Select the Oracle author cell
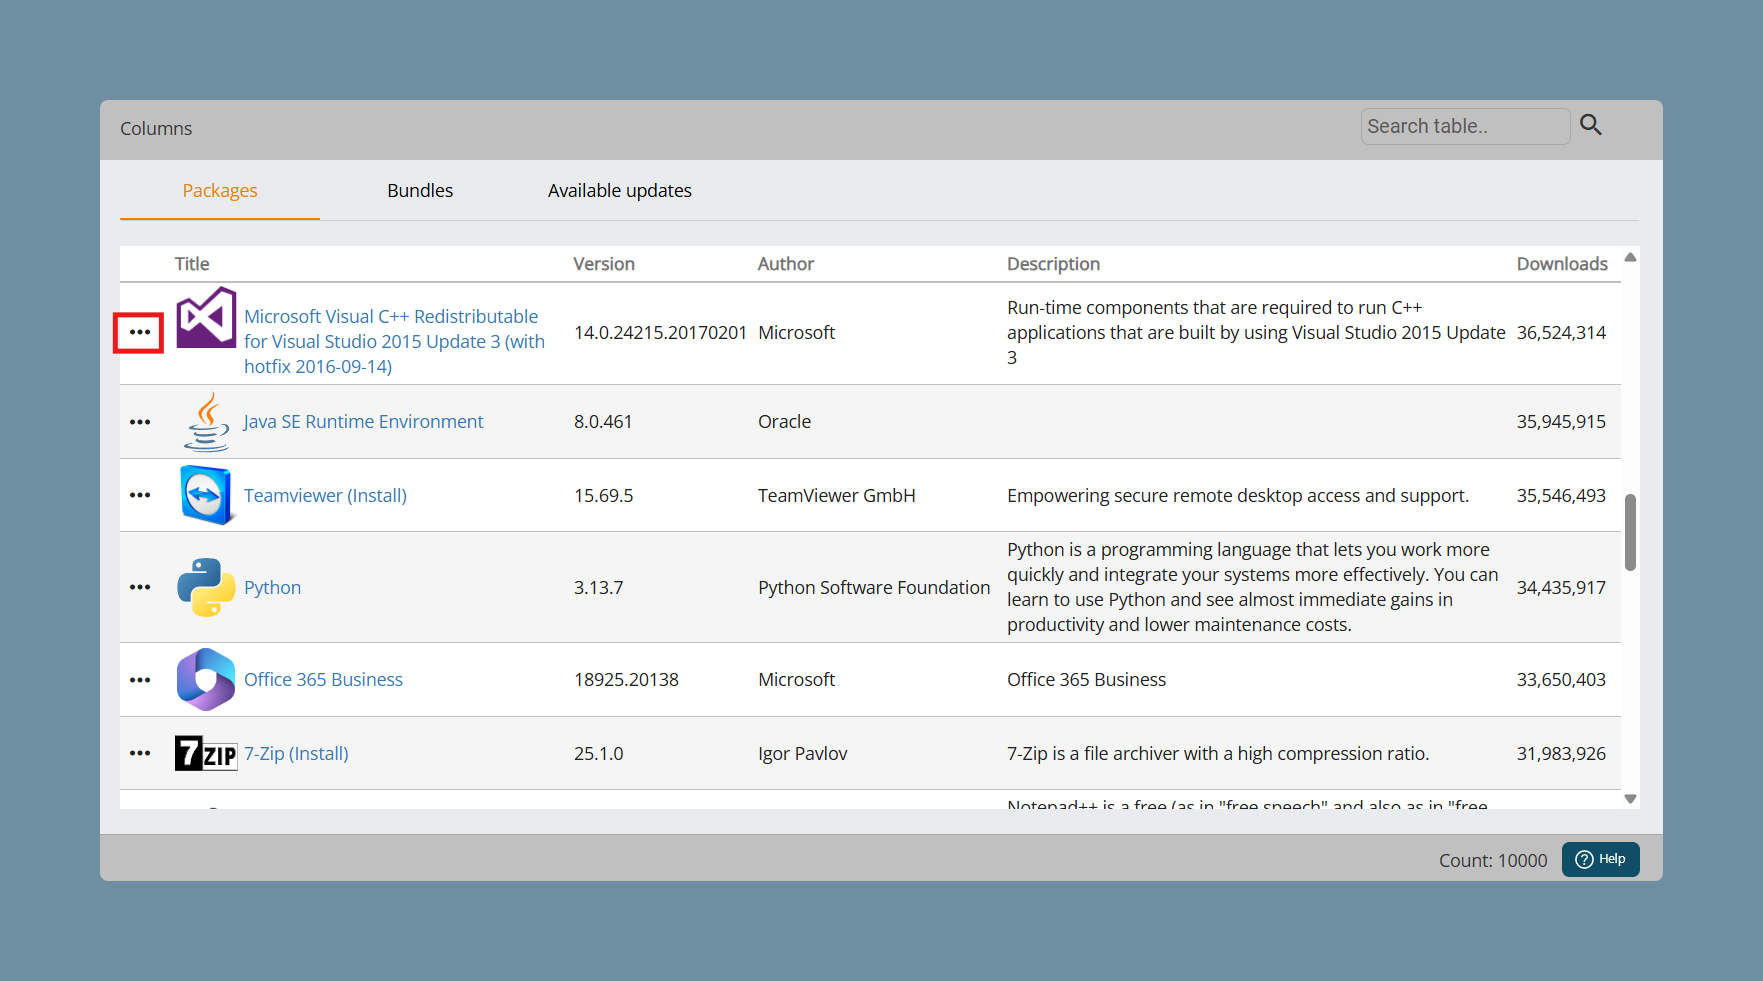Viewport: 1763px width, 981px height. (x=784, y=421)
